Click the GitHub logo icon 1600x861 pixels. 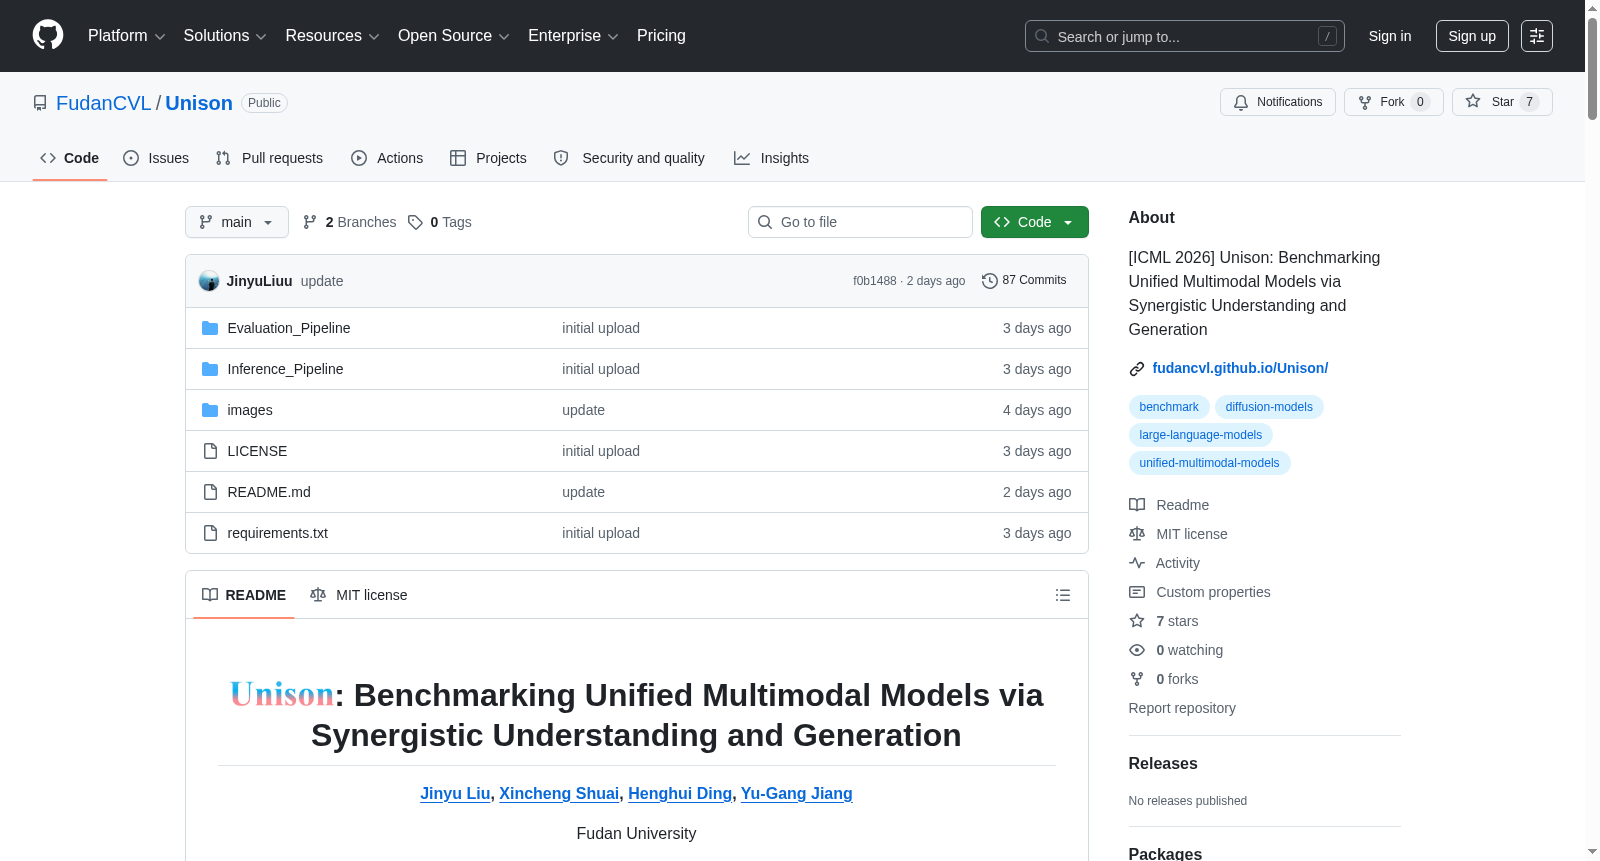48,35
